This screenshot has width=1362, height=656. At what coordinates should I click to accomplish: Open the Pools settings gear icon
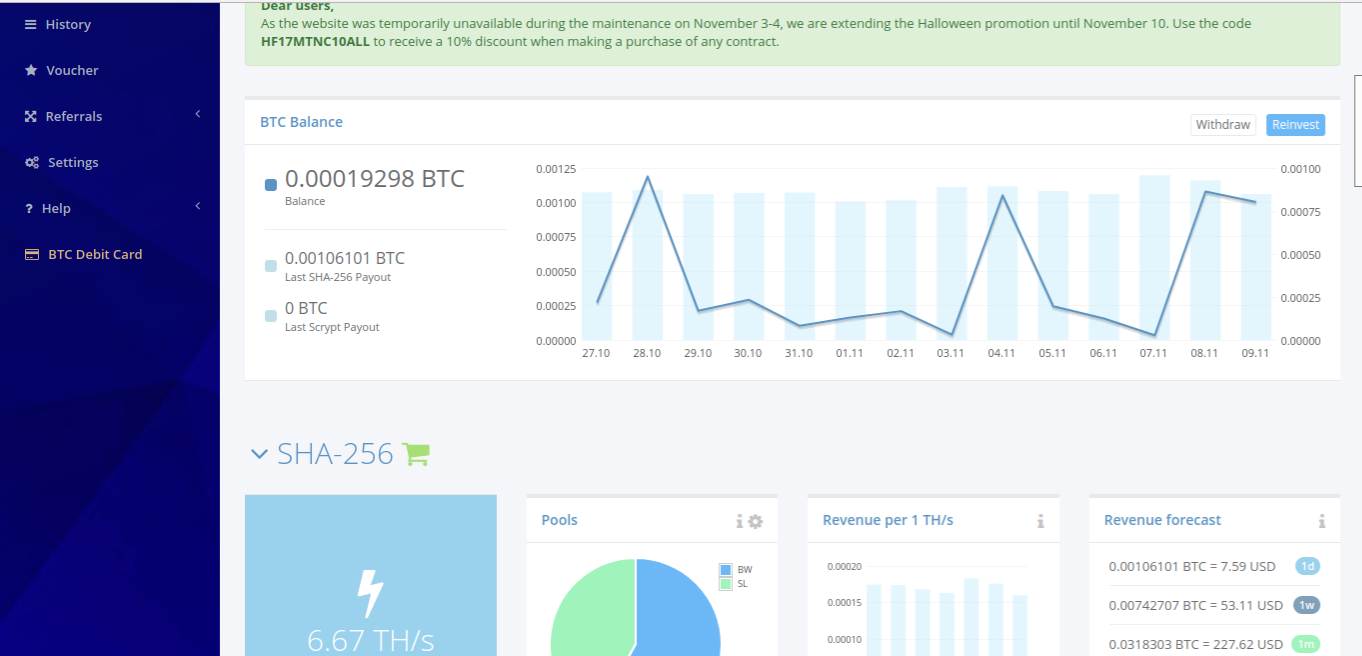tap(755, 521)
